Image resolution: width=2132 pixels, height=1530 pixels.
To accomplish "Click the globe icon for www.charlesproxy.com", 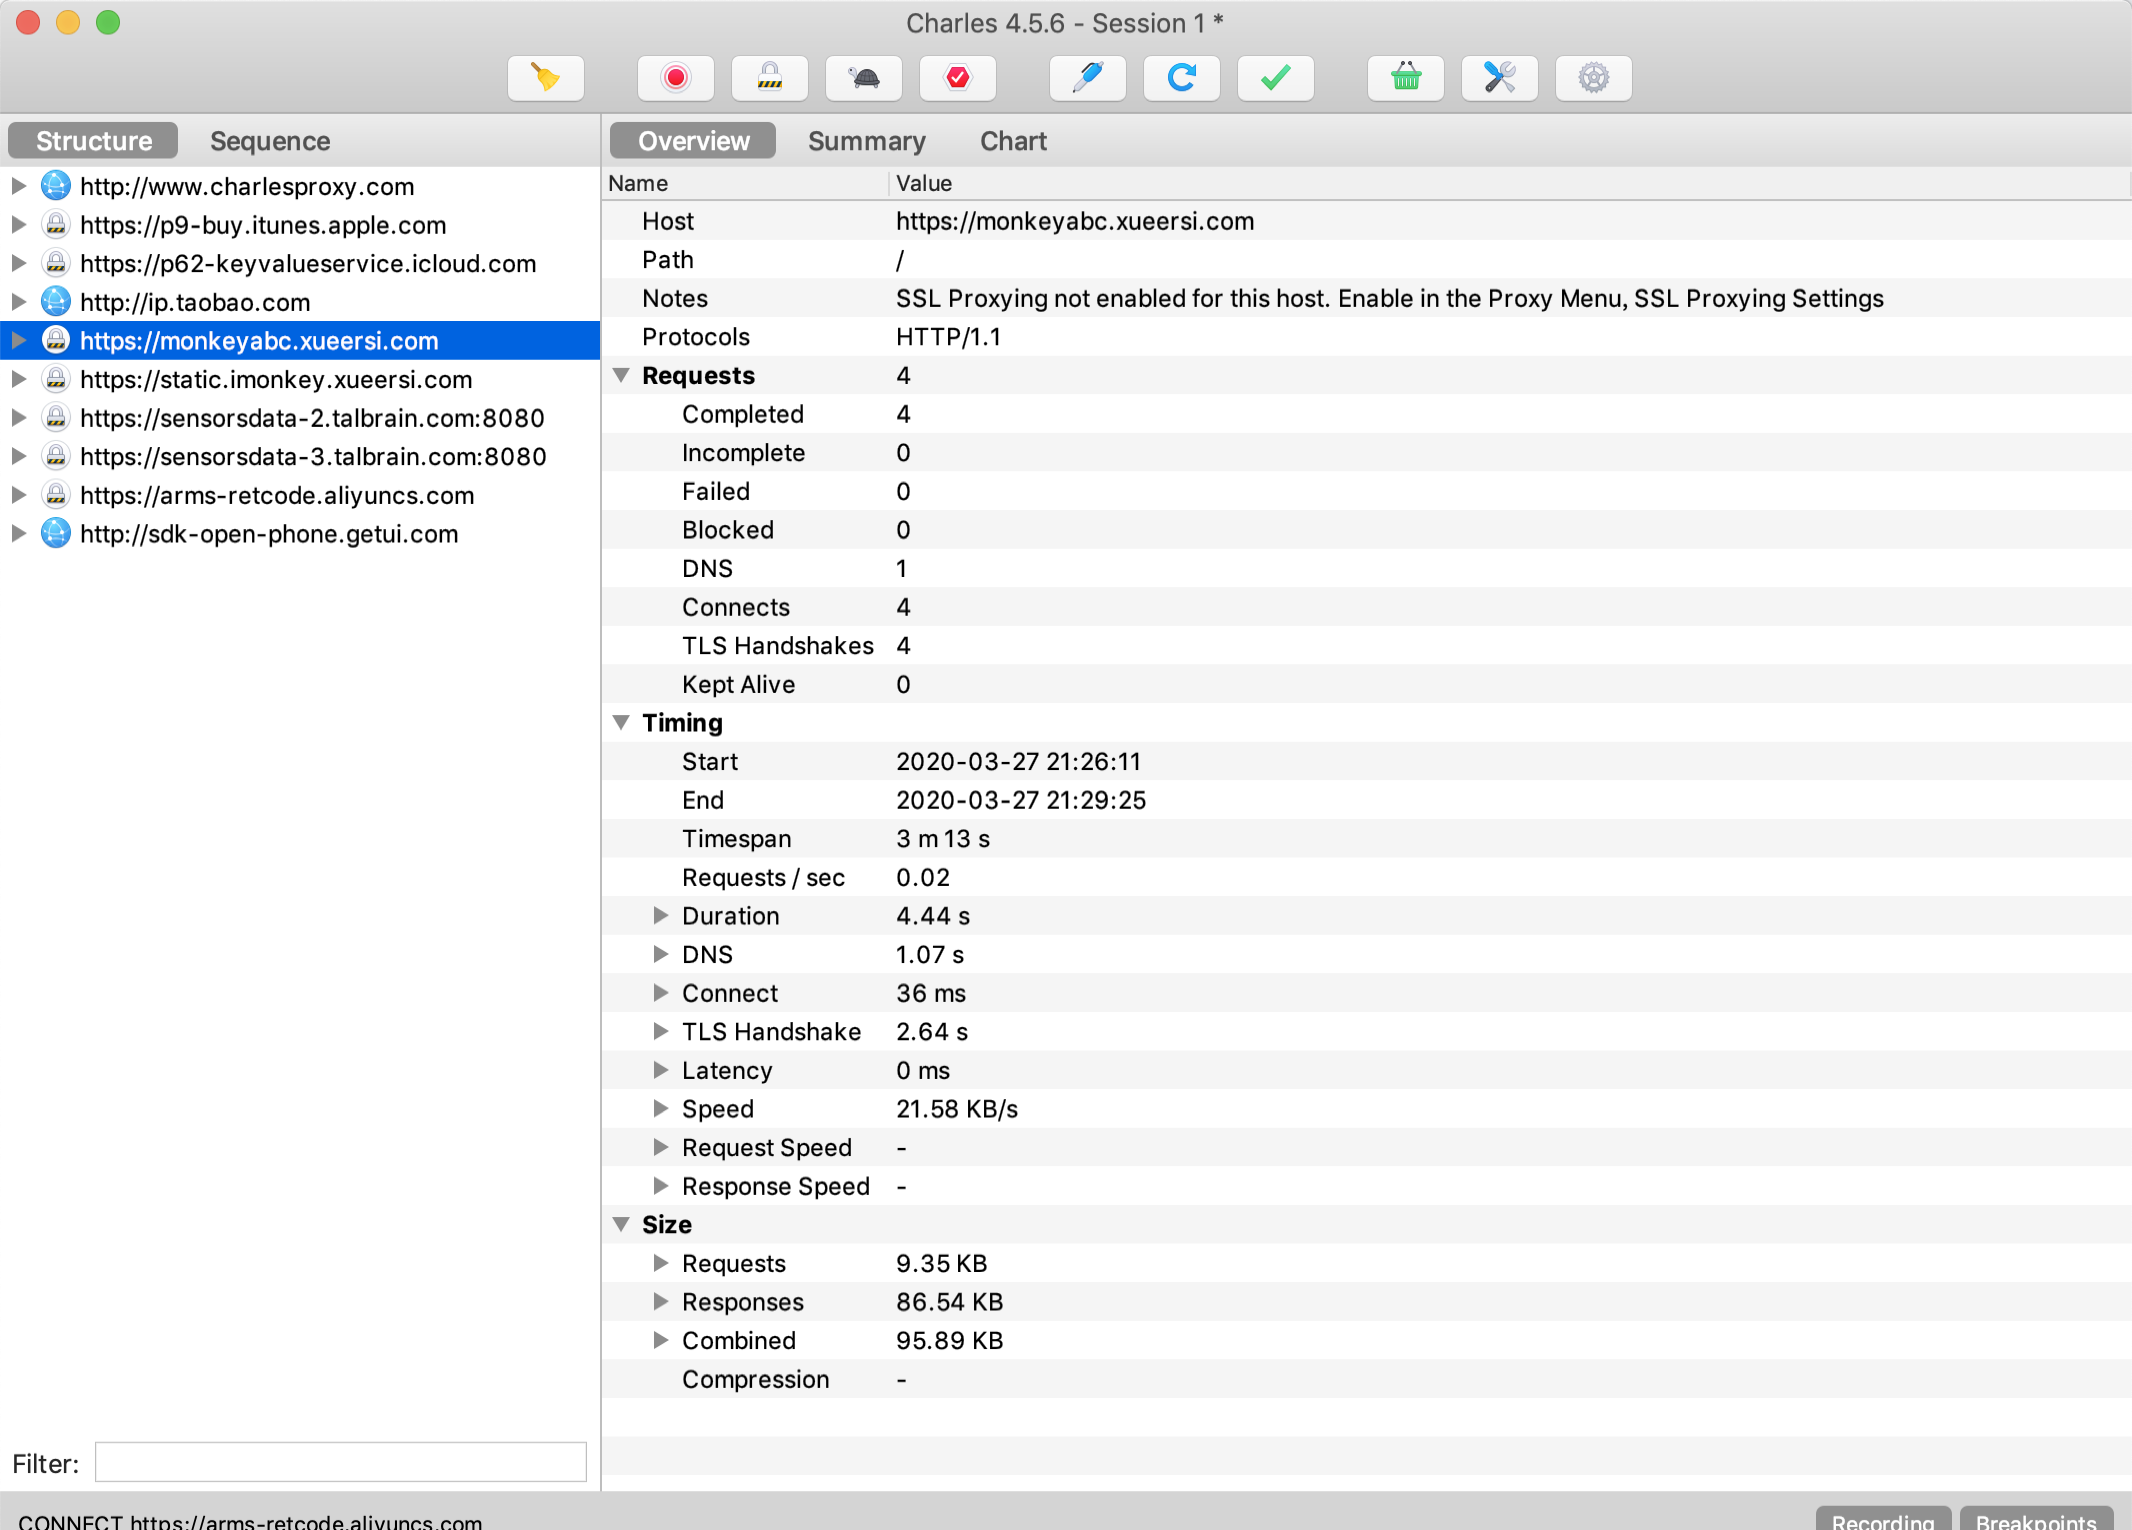I will point(56,186).
